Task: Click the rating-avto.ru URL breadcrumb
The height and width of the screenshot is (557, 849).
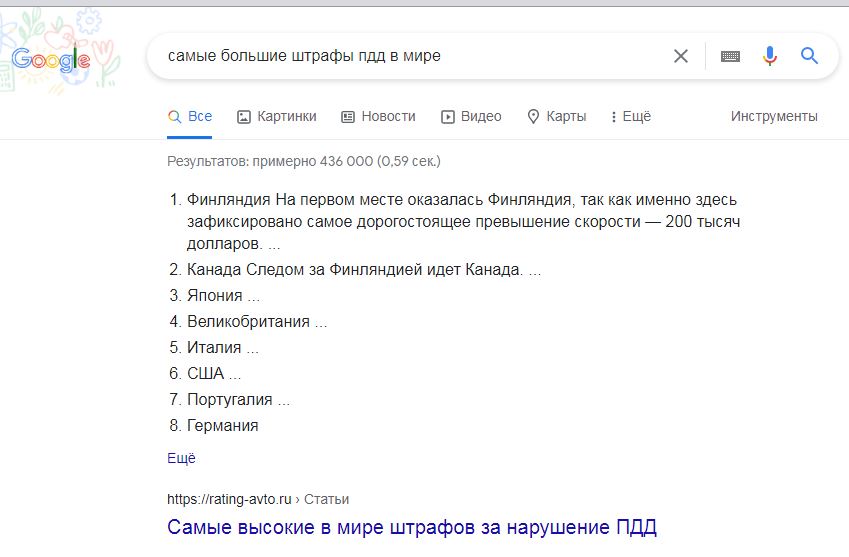Action: click(x=258, y=499)
